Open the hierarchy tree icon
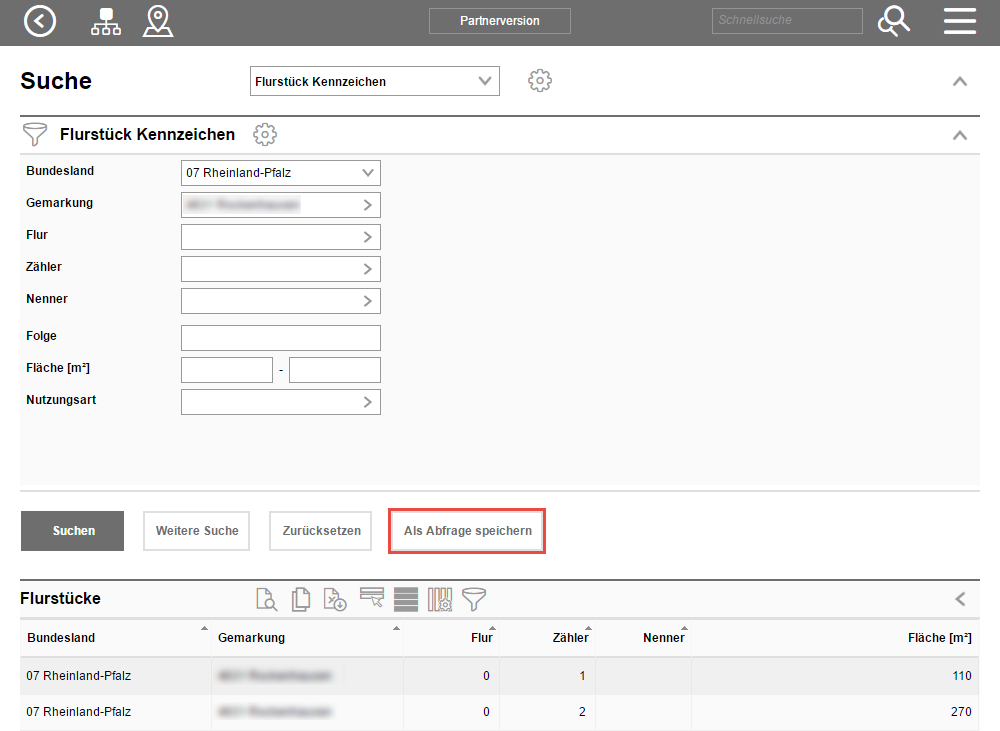The image size is (1000, 731). [x=105, y=21]
